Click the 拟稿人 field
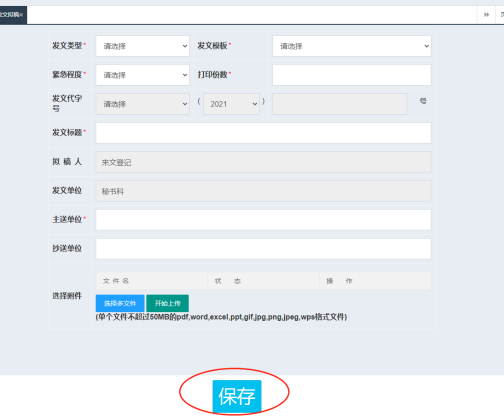This screenshot has width=504, height=417. point(263,162)
